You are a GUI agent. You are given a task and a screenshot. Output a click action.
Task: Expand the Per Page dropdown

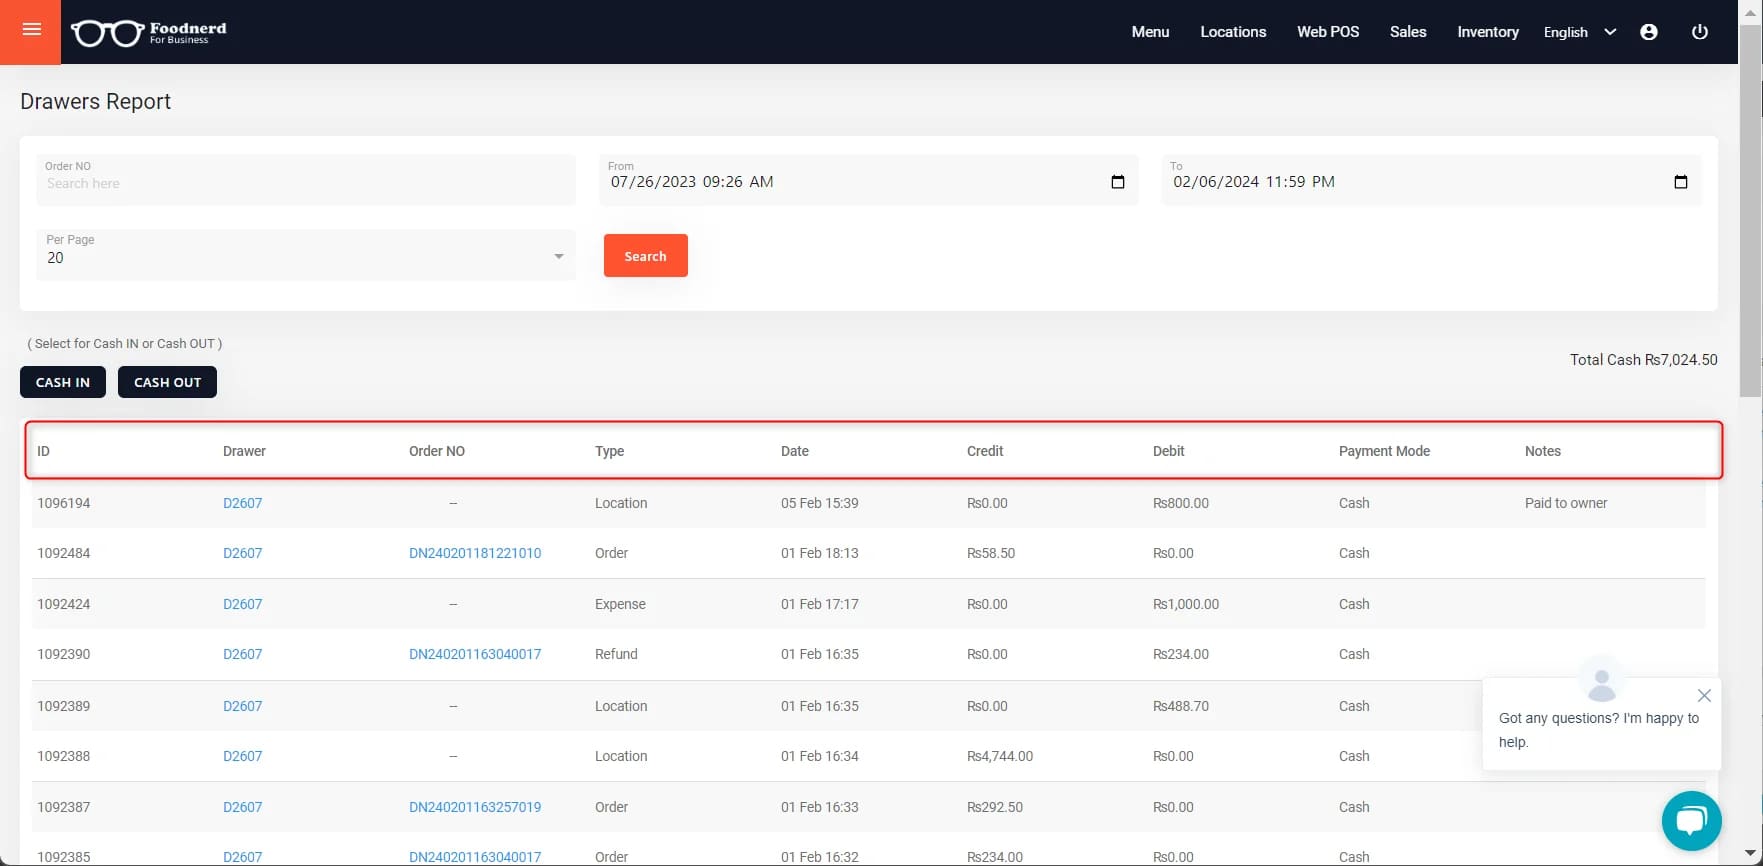306,255
